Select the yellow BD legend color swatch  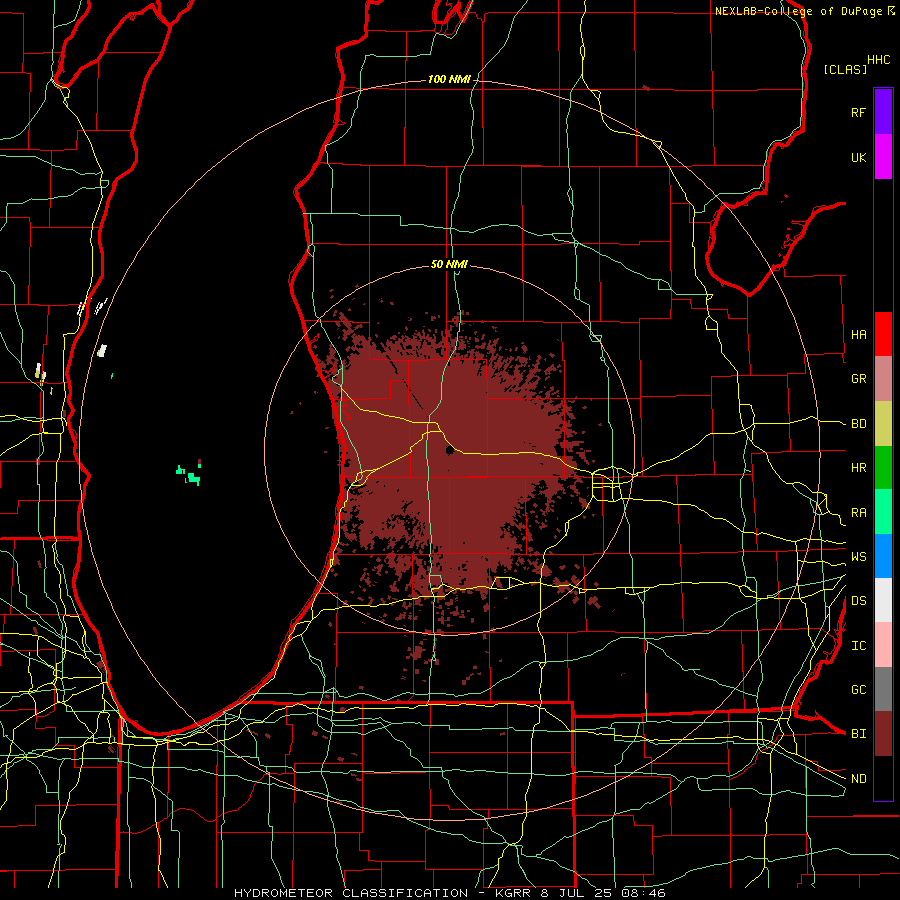coord(883,424)
